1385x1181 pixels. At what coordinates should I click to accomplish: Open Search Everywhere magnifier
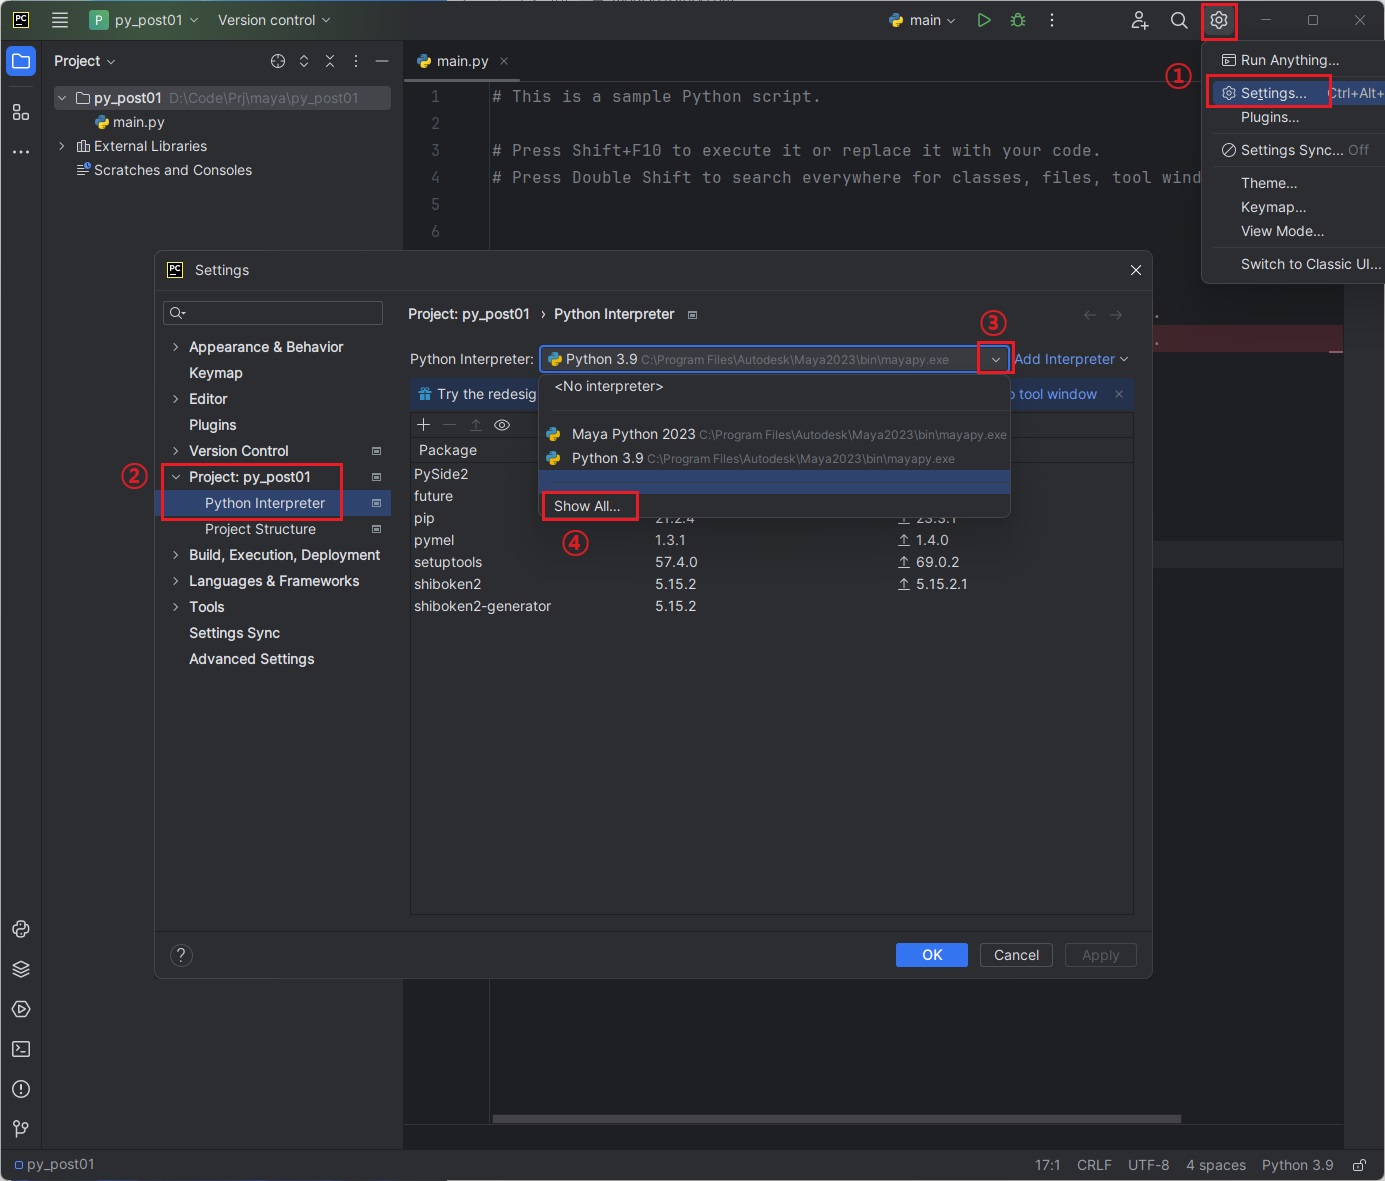pyautogui.click(x=1179, y=20)
